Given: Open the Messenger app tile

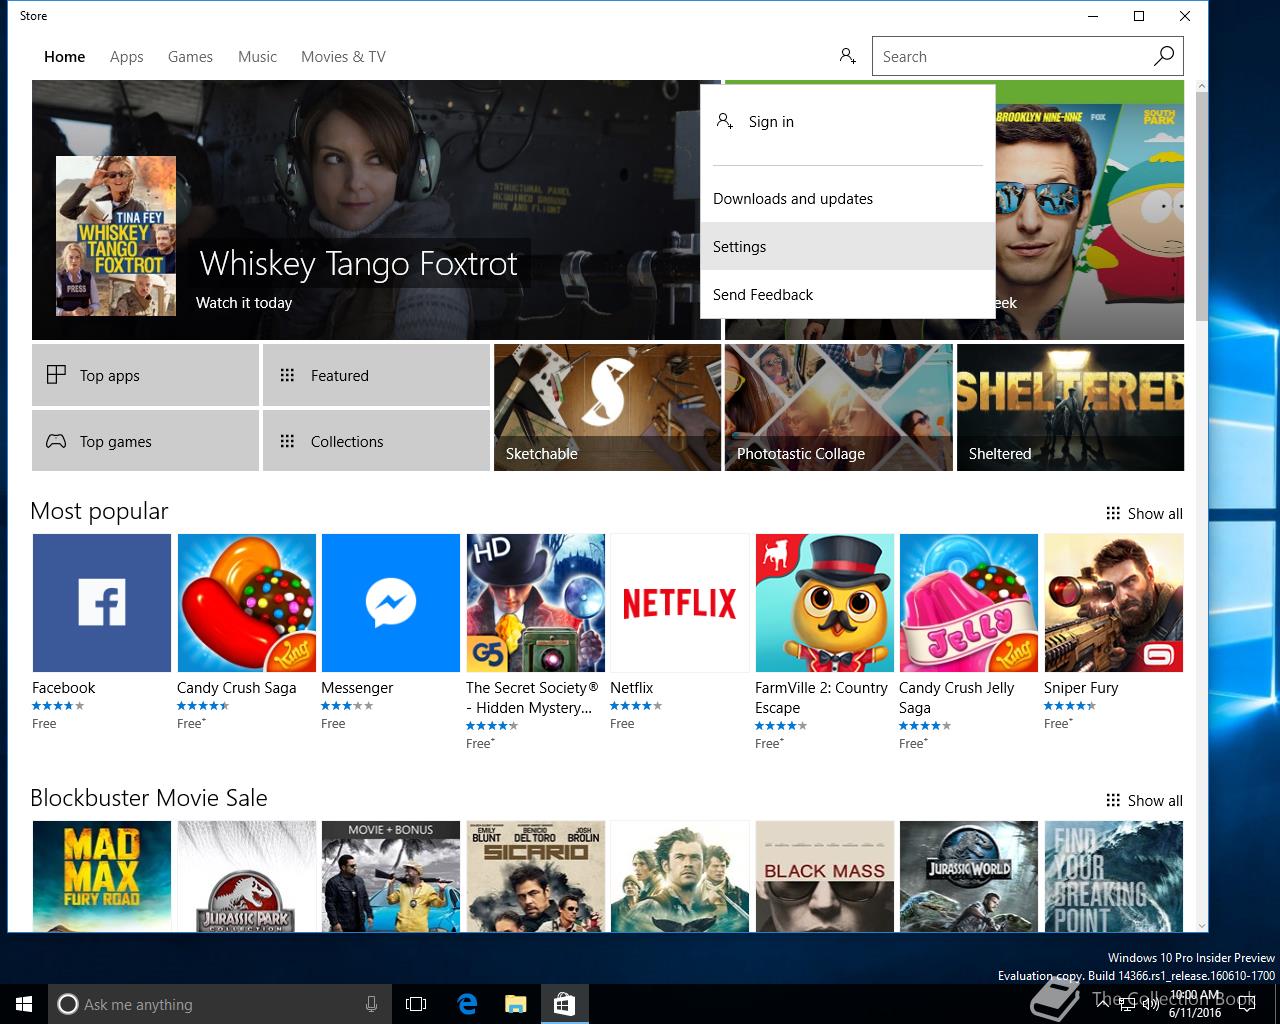Looking at the screenshot, I should [391, 603].
